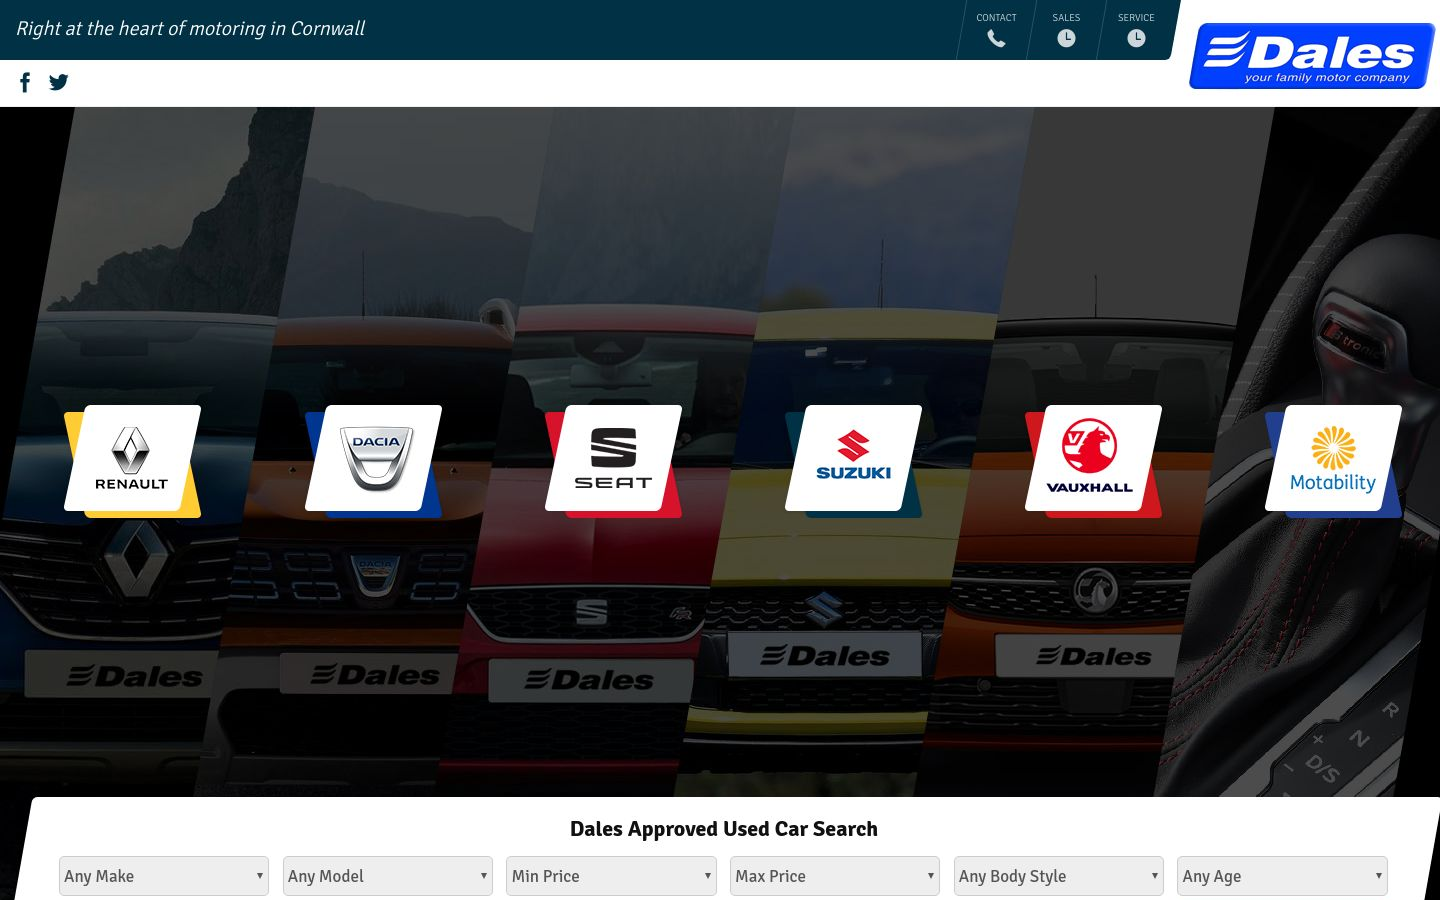The width and height of the screenshot is (1440, 900).
Task: Choose the Dacia brand badge
Action: coord(373,460)
